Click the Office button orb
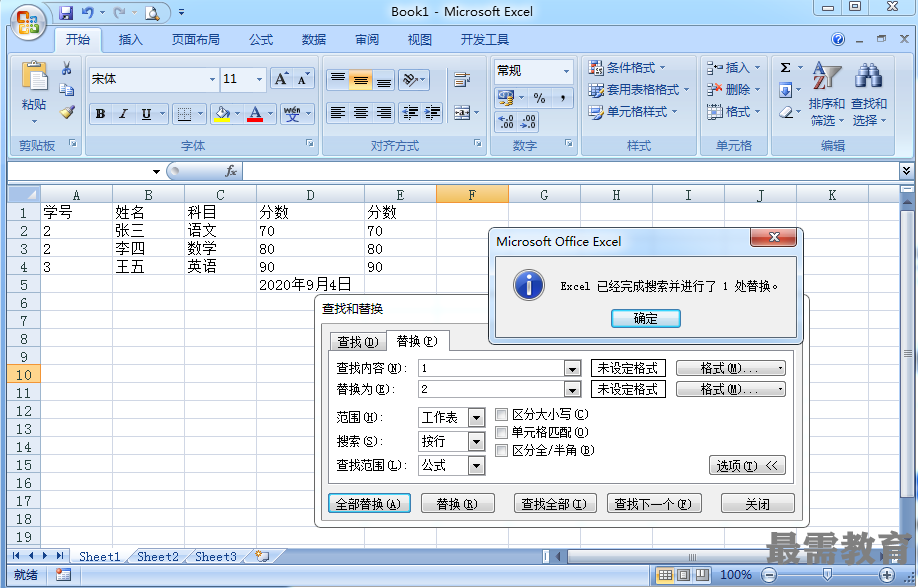 click(28, 23)
